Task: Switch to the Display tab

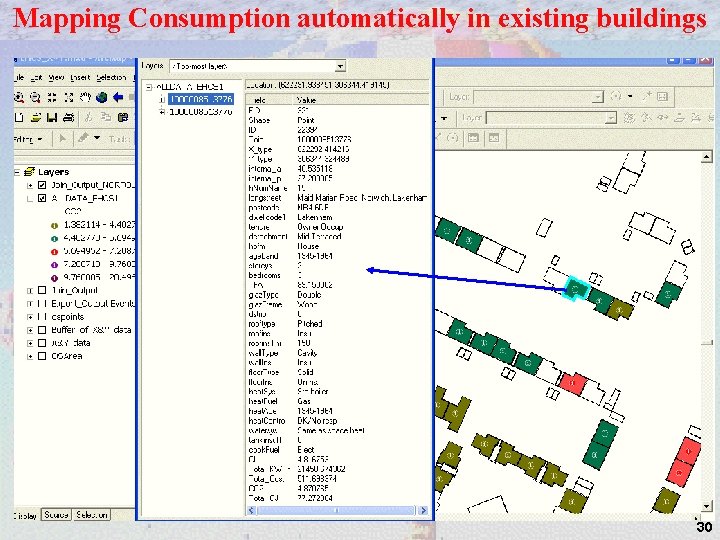Action: point(26,515)
